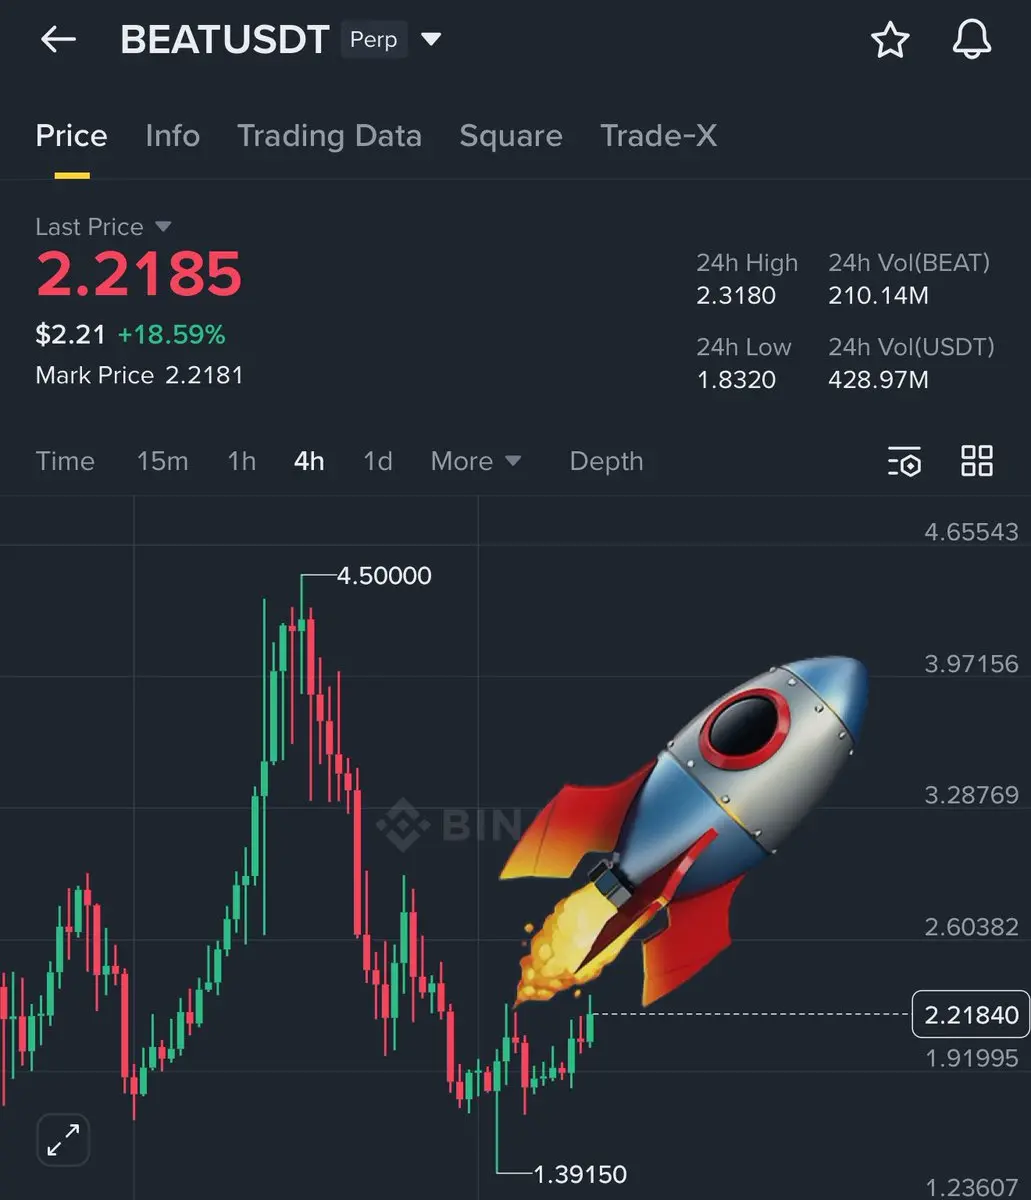Click the 2.21840 current price marker

971,1015
